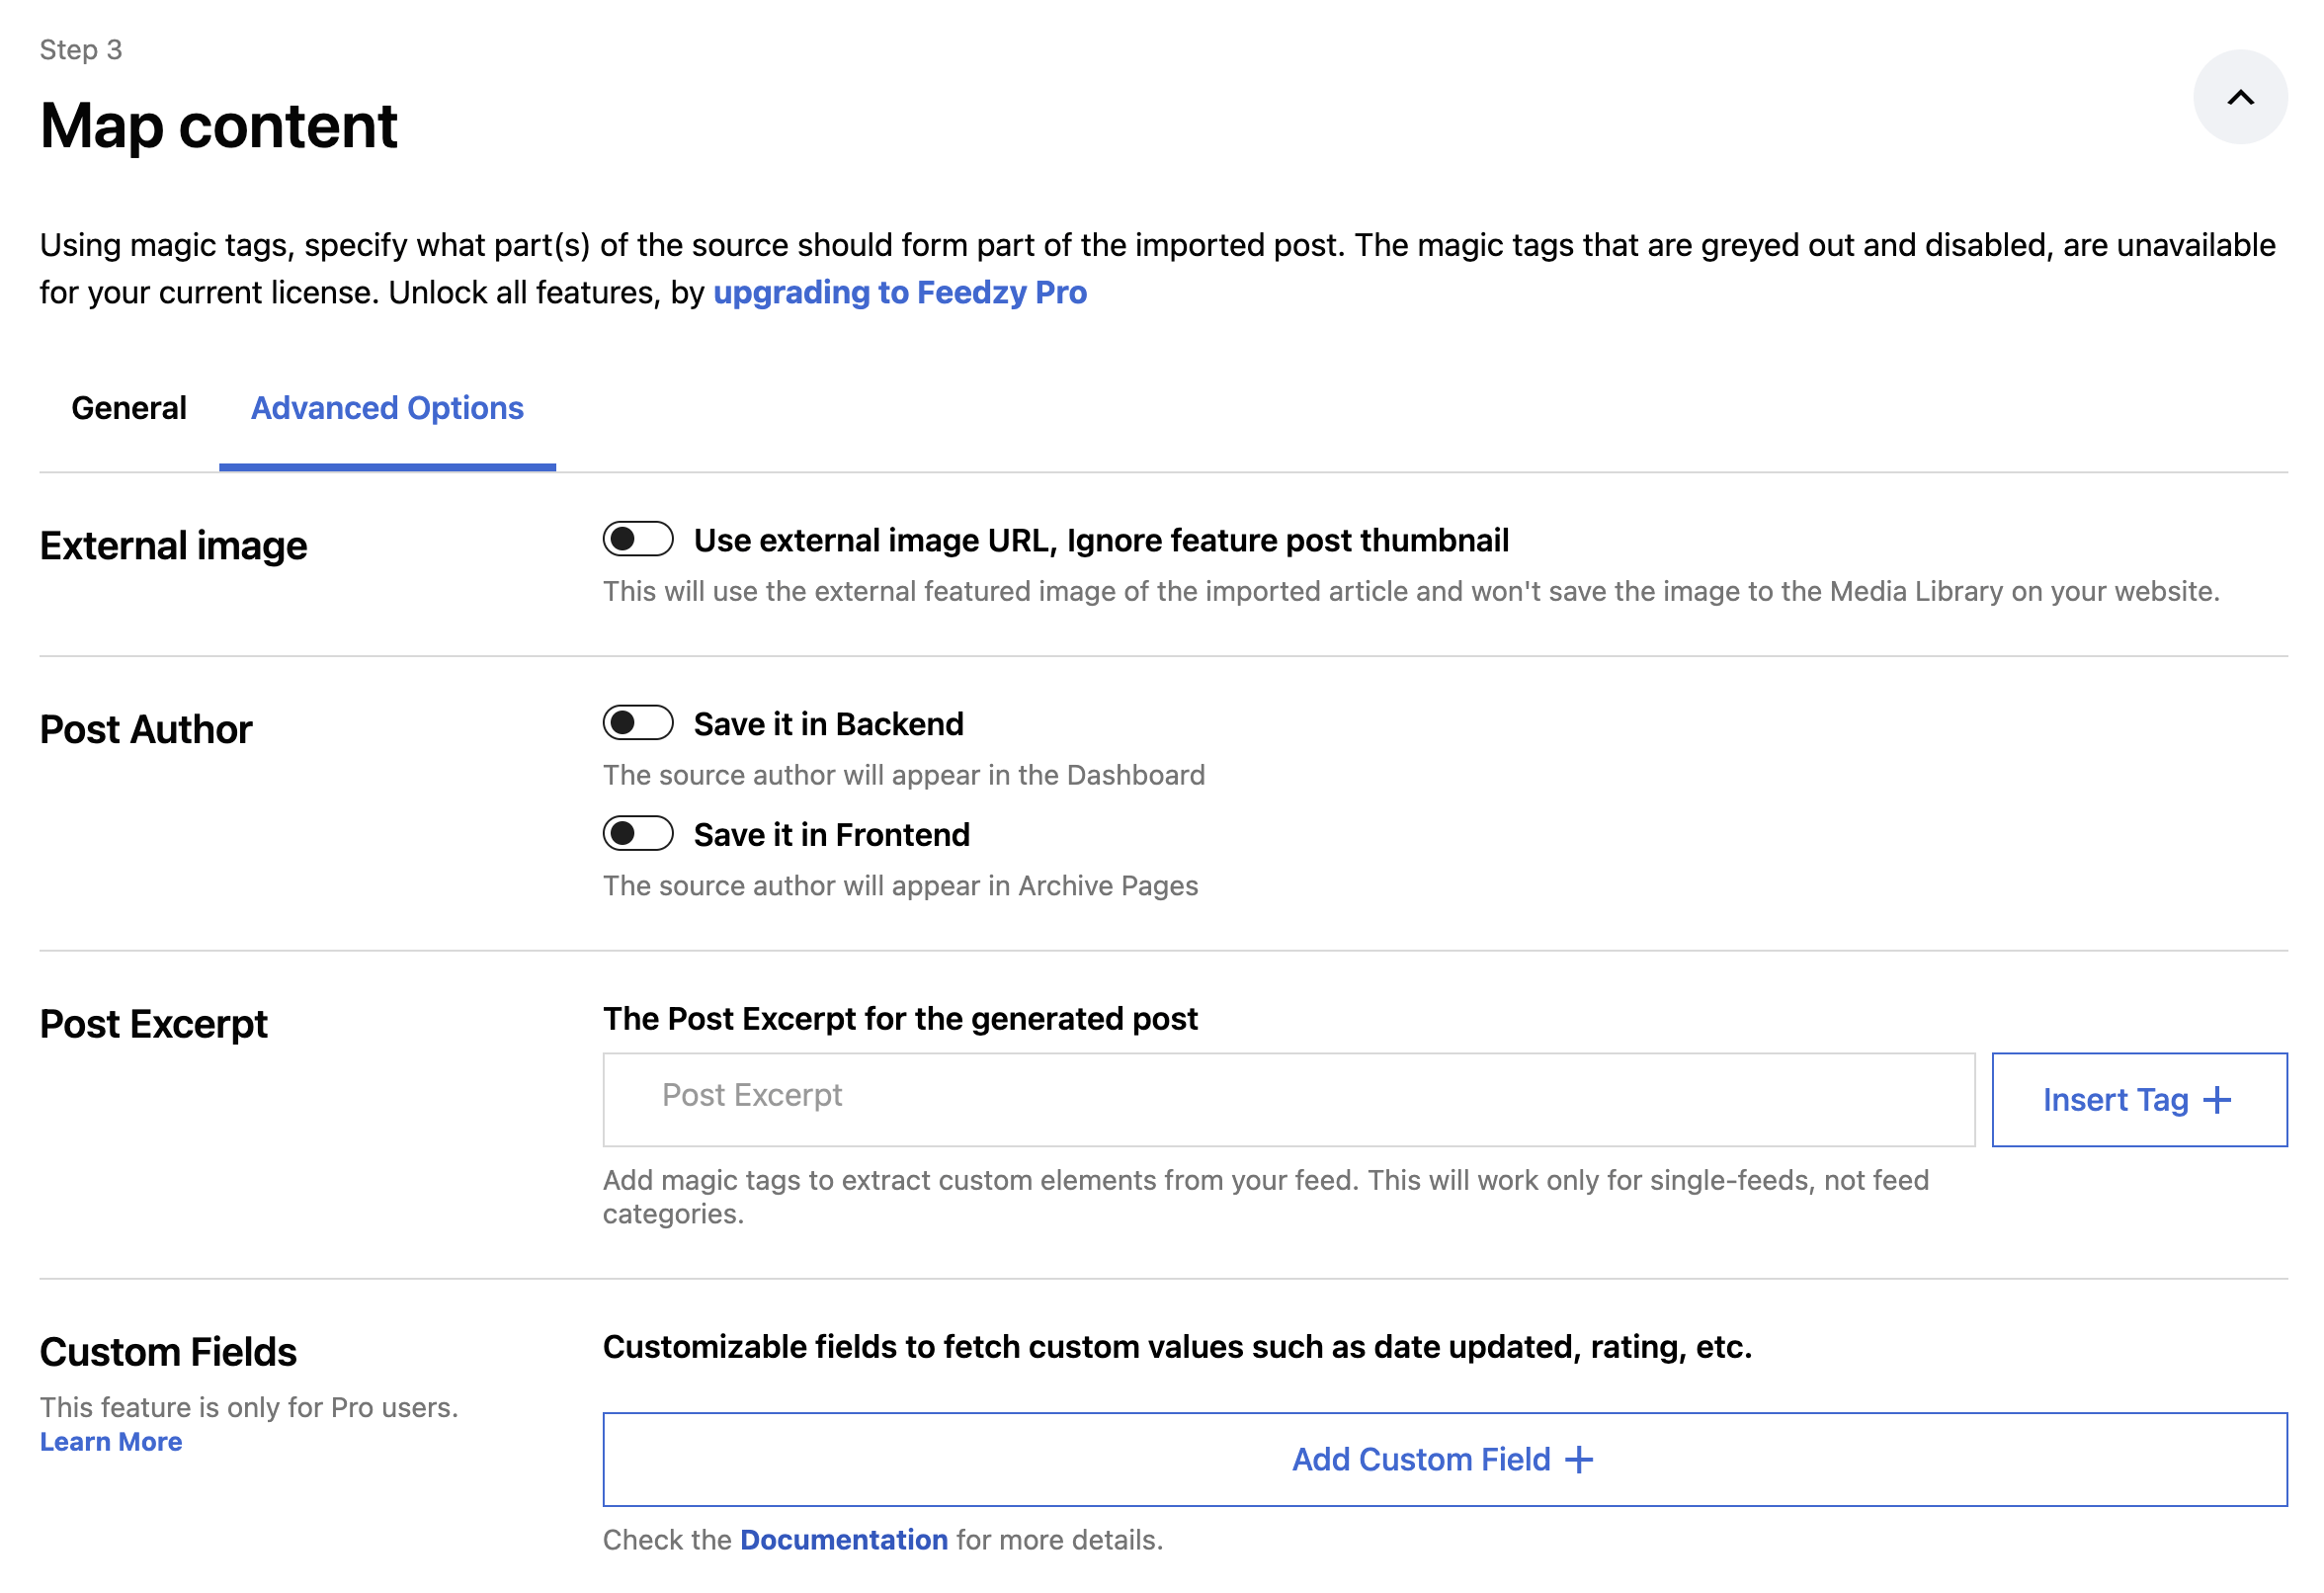This screenshot has height=1593, width=2324.
Task: Open the upgrading to Feedzy Pro link
Action: click(x=899, y=292)
